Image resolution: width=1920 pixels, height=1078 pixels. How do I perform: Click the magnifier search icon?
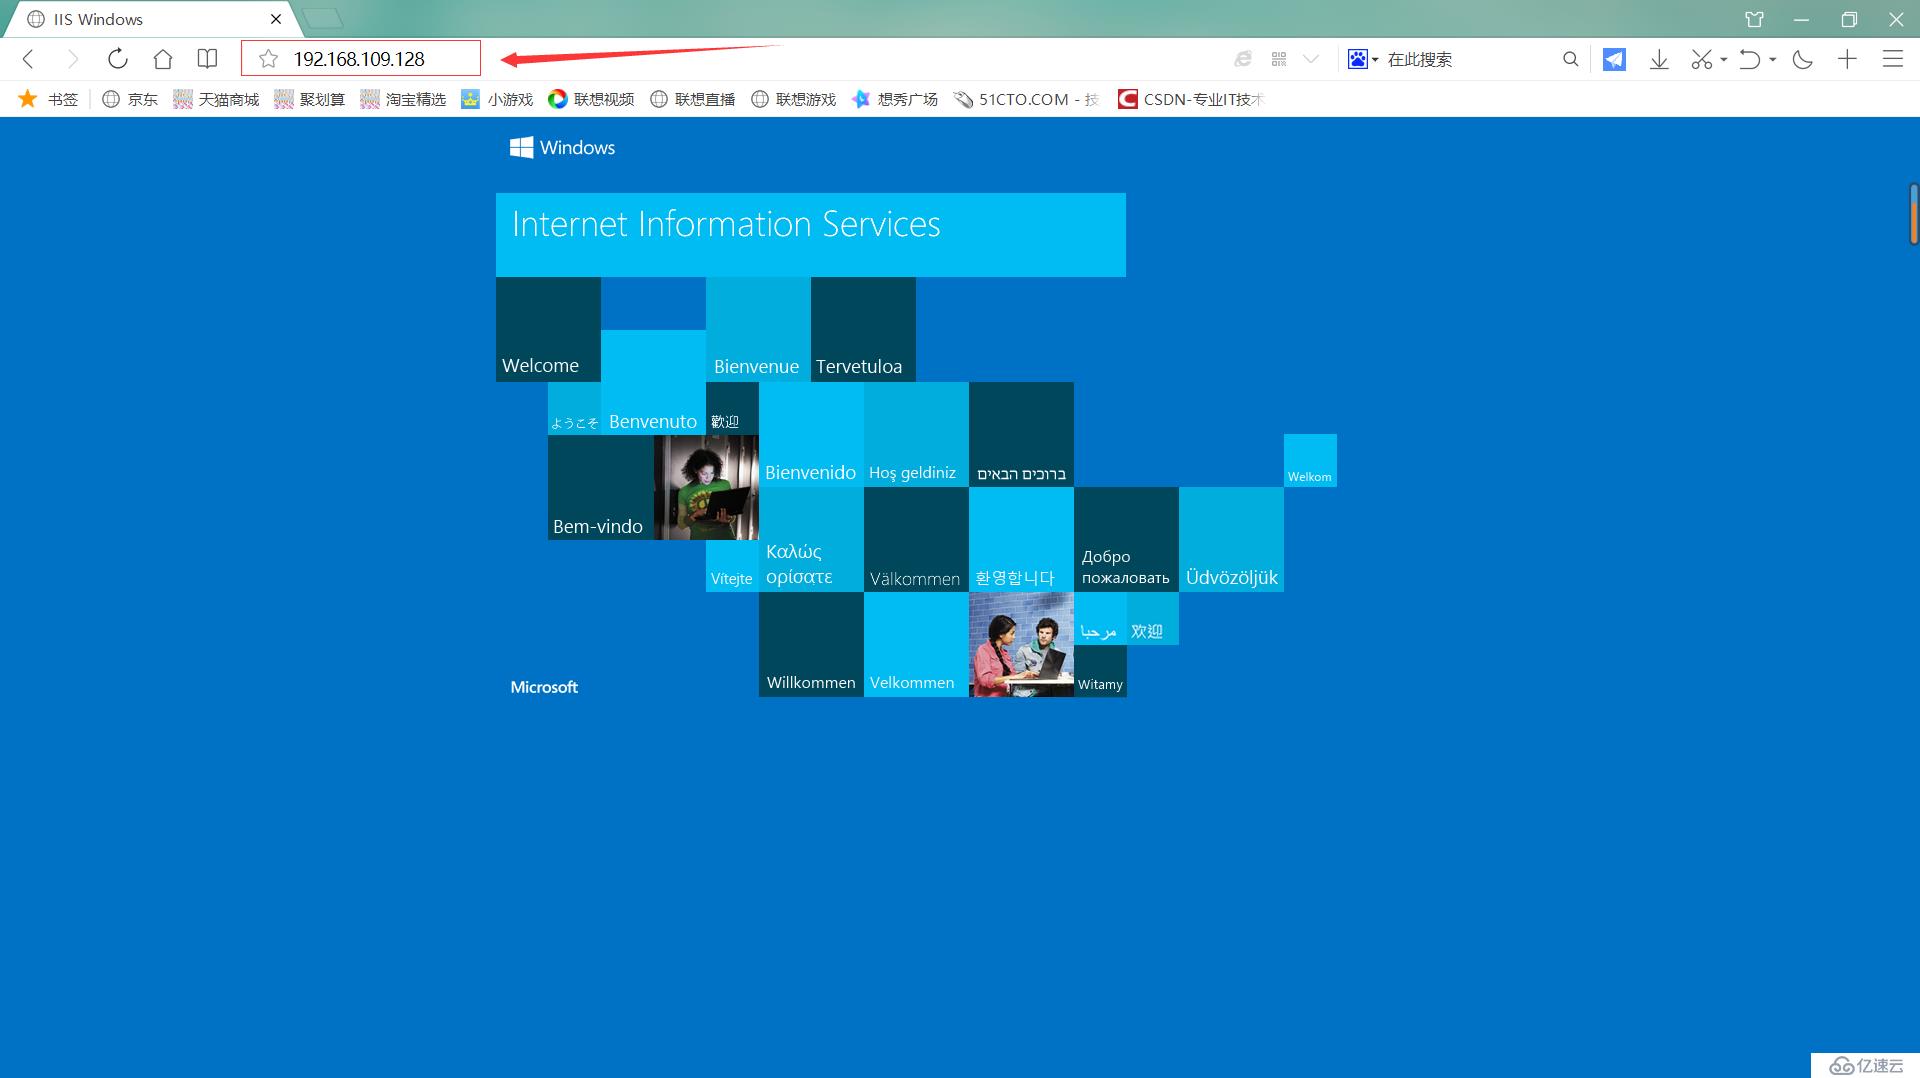click(x=1571, y=59)
